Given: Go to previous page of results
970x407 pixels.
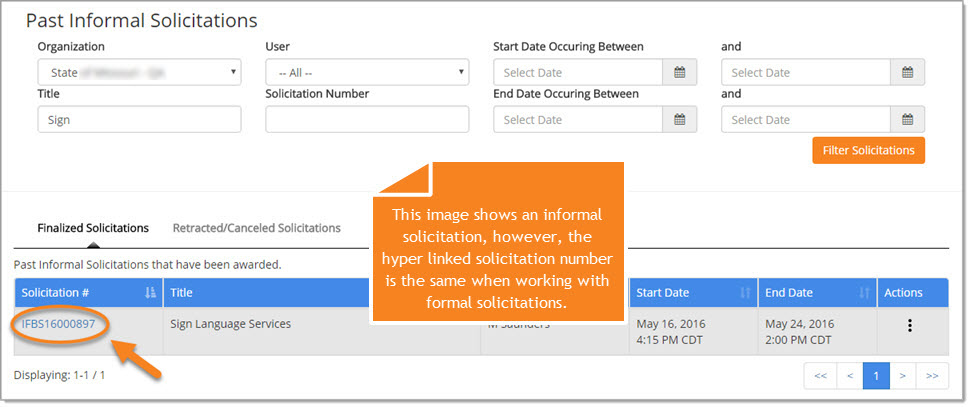Looking at the screenshot, I should [x=850, y=375].
